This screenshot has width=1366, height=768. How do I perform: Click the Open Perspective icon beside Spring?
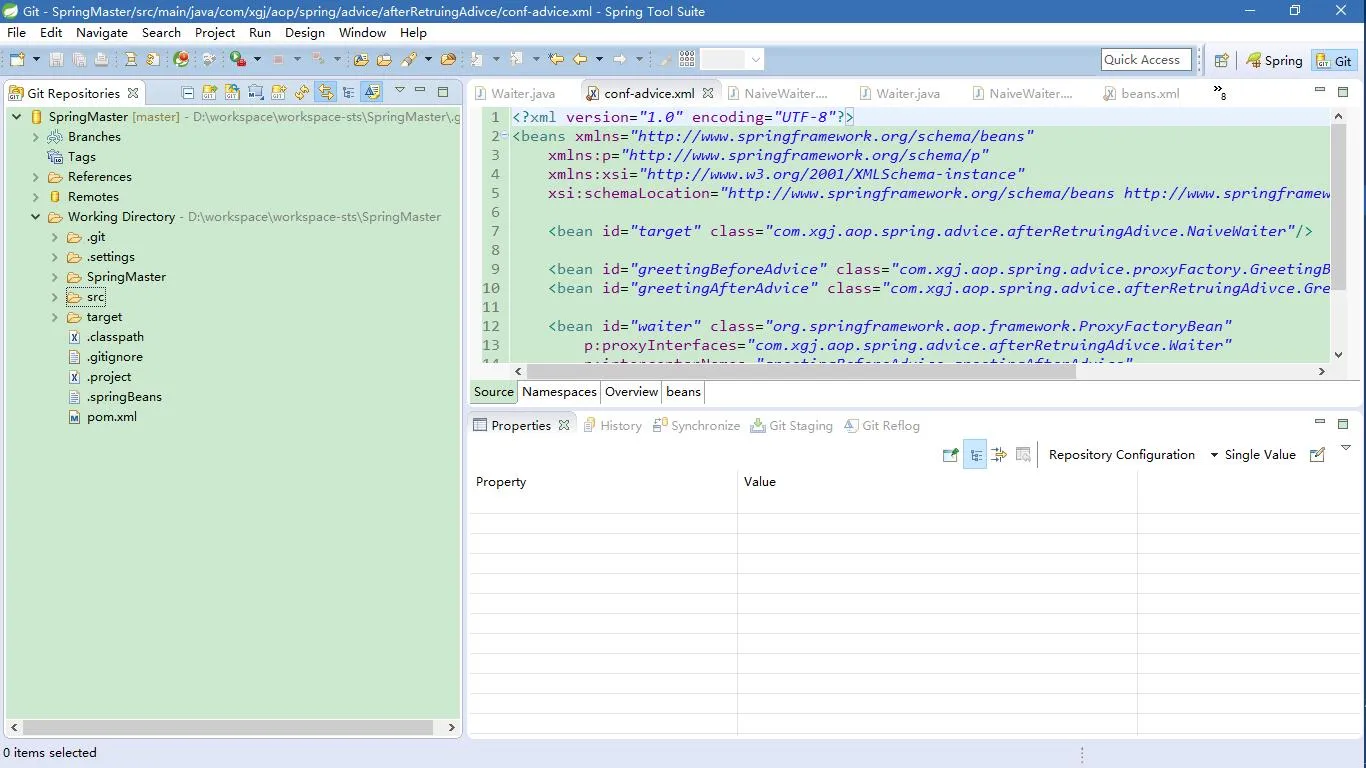pos(1221,60)
